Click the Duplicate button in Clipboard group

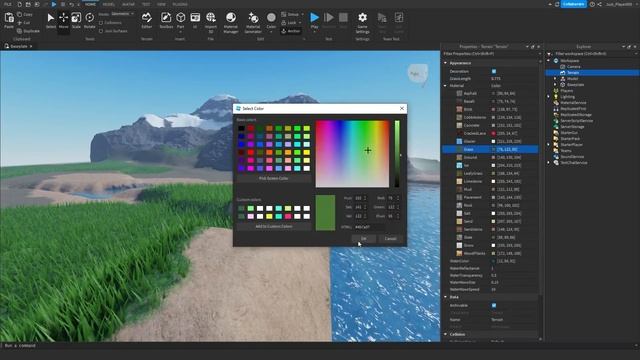pyautogui.click(x=28, y=31)
